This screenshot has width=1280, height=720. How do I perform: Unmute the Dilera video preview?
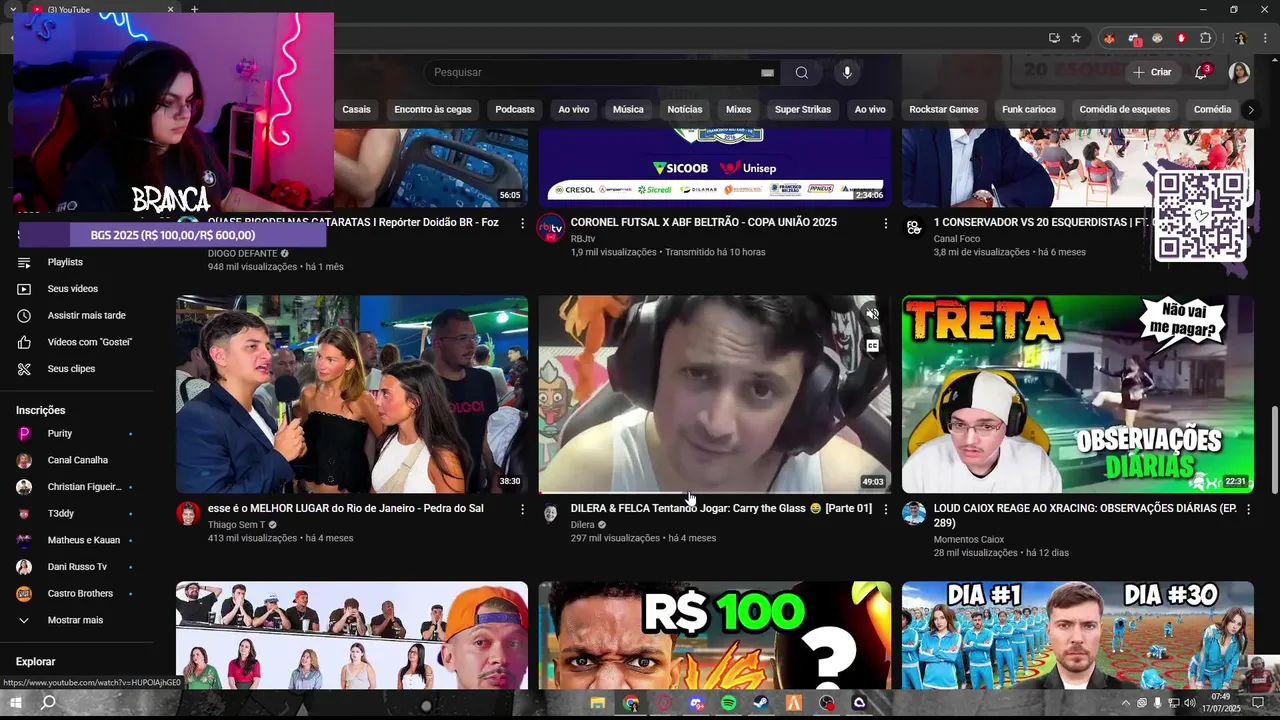coord(872,314)
